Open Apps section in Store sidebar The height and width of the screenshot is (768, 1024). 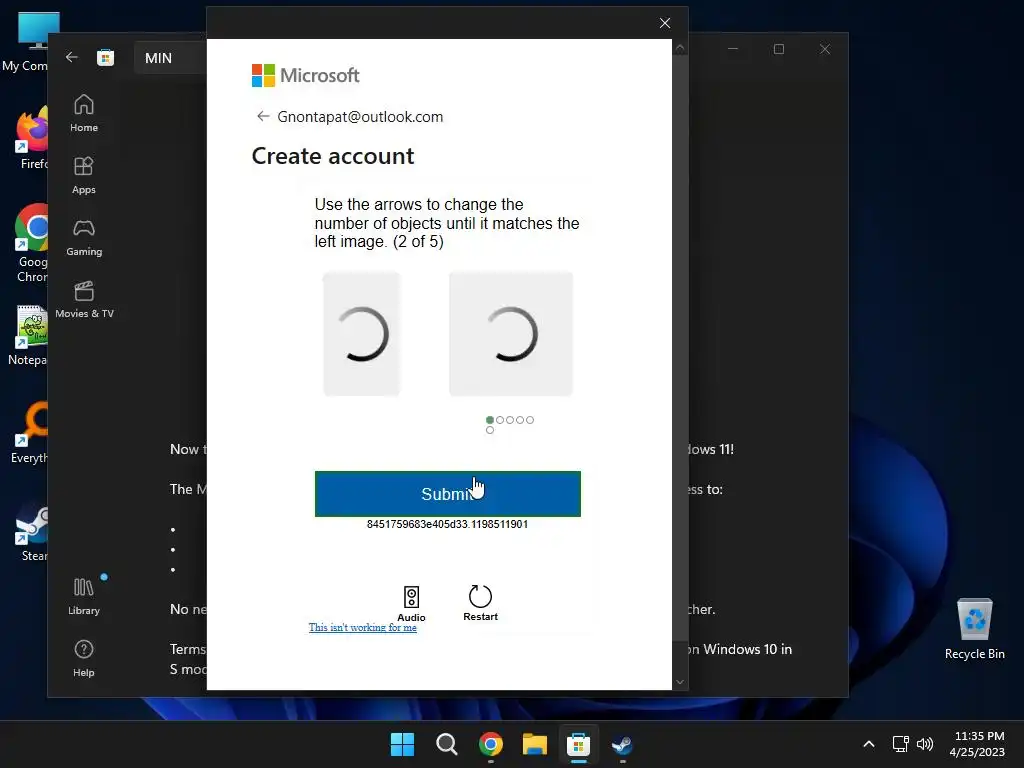pos(84,175)
